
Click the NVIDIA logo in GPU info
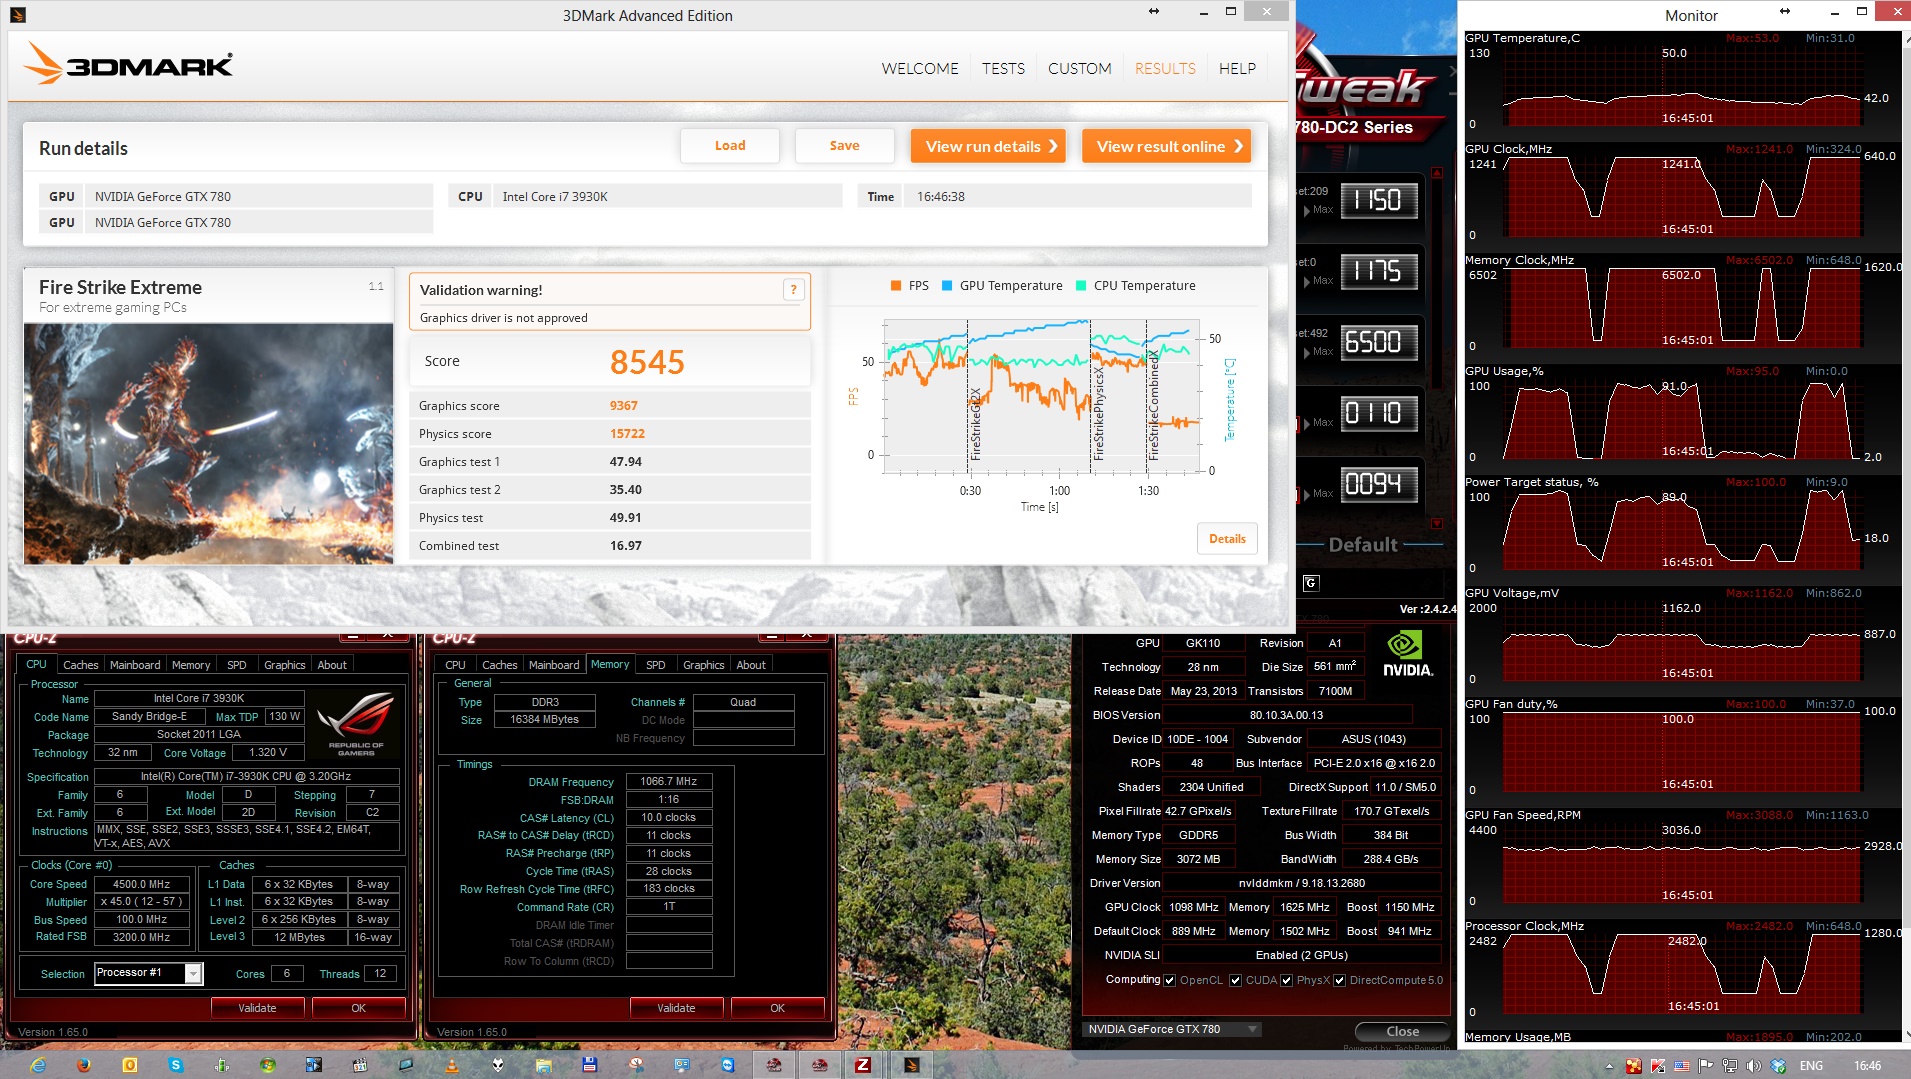[x=1407, y=655]
